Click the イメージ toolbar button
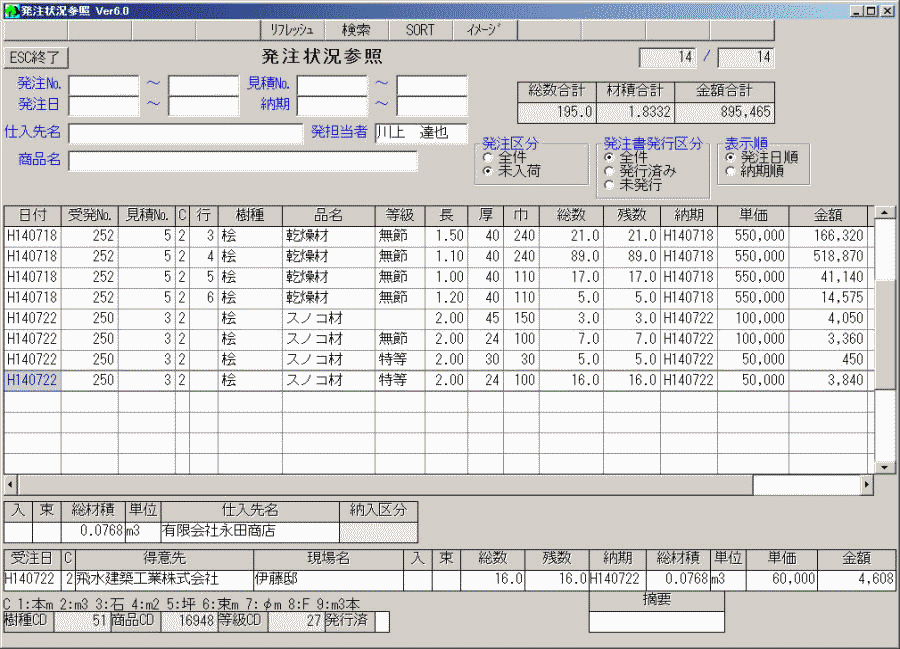This screenshot has width=900, height=649. click(x=485, y=30)
